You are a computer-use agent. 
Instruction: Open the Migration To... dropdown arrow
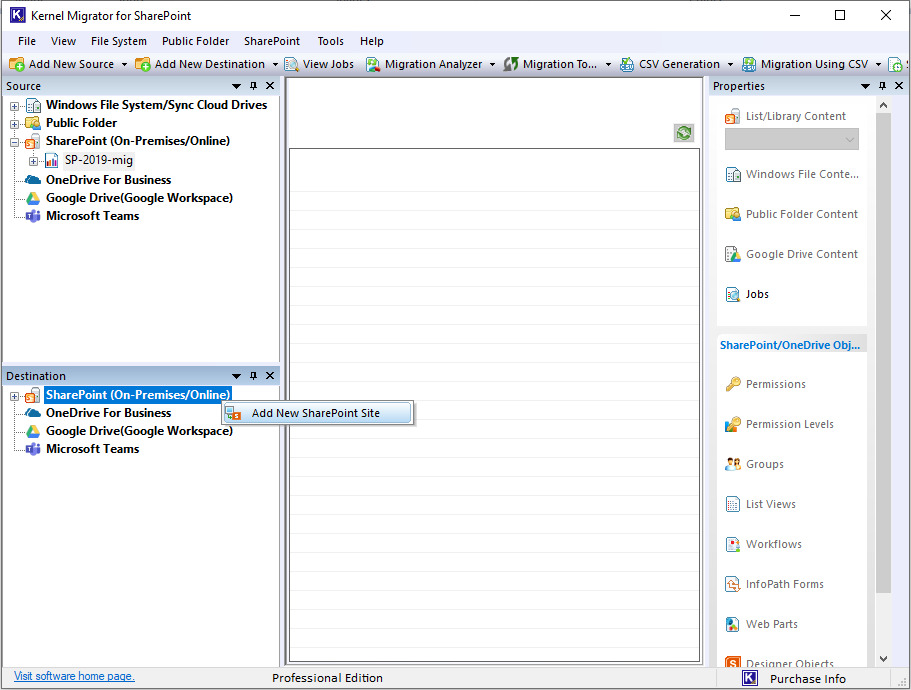click(x=608, y=64)
